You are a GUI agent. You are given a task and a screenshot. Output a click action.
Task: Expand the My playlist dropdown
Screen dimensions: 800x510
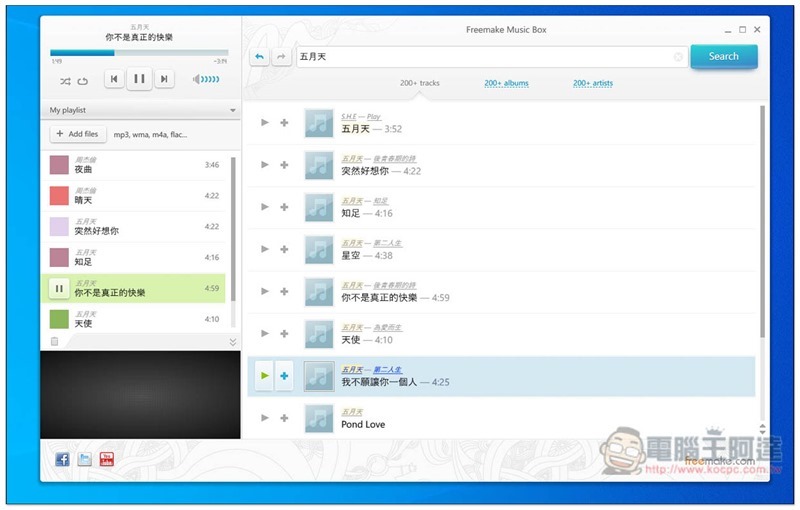(x=232, y=110)
